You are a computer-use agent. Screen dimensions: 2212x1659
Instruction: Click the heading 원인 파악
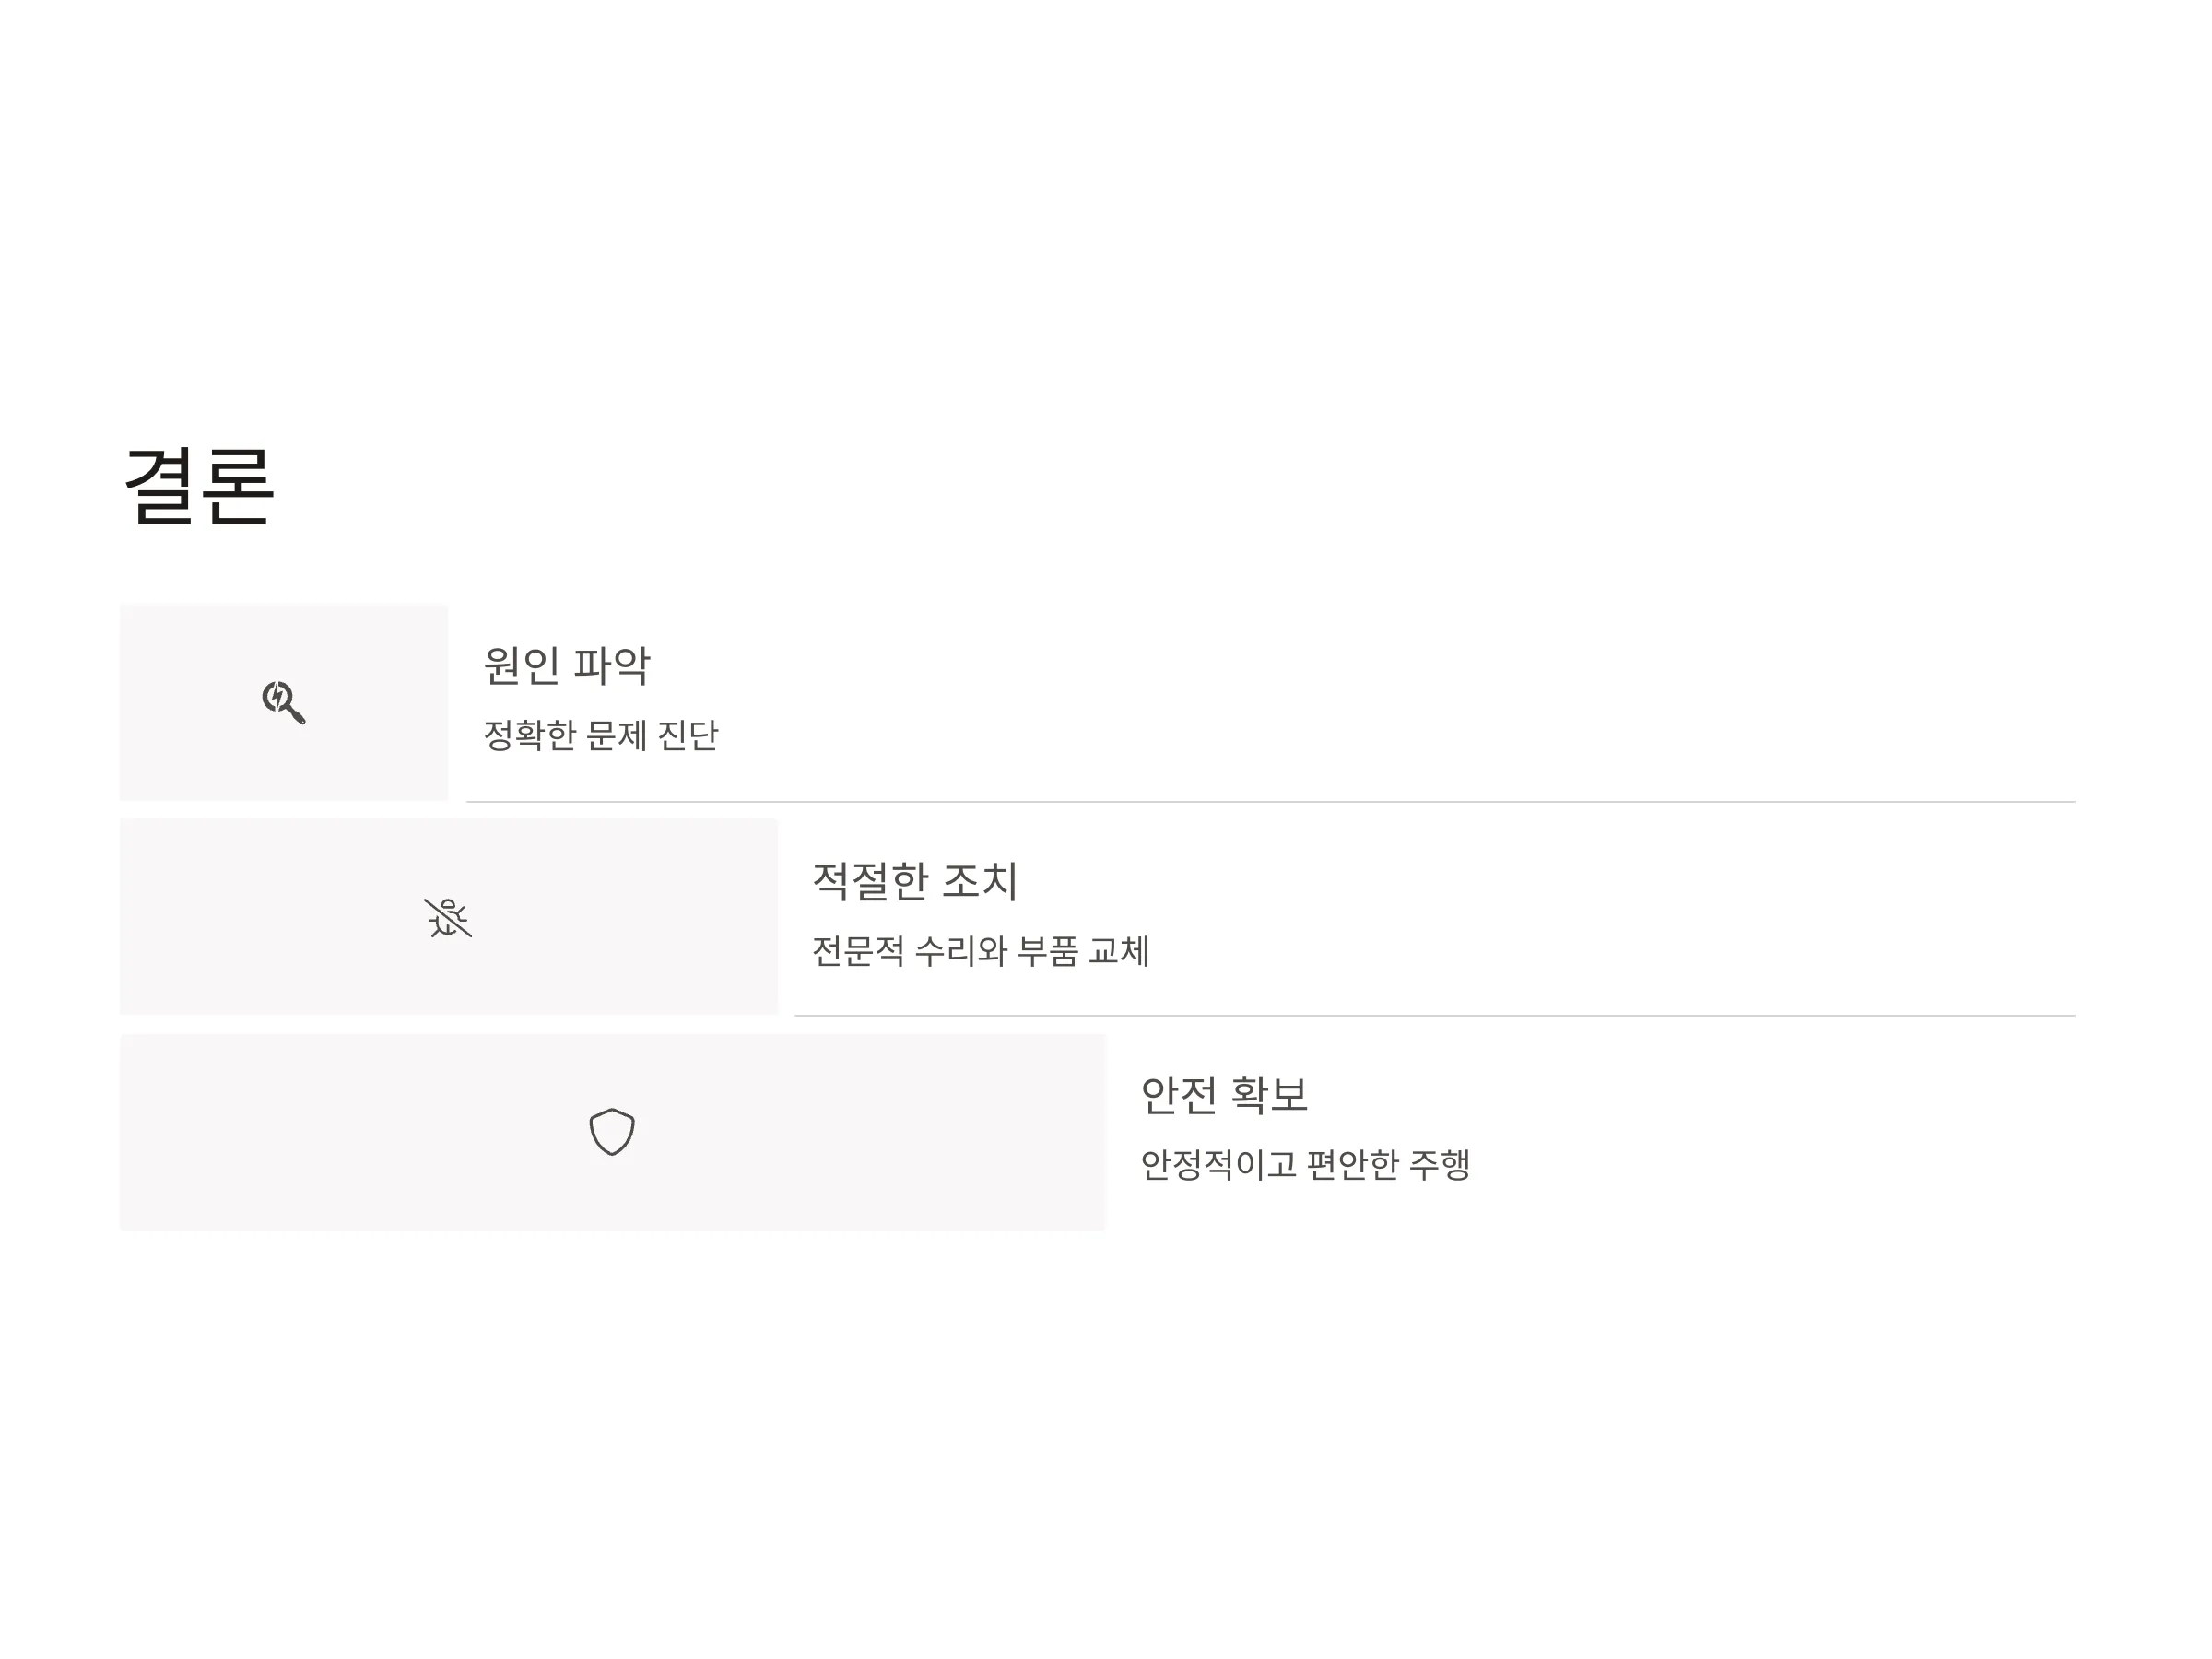point(567,666)
